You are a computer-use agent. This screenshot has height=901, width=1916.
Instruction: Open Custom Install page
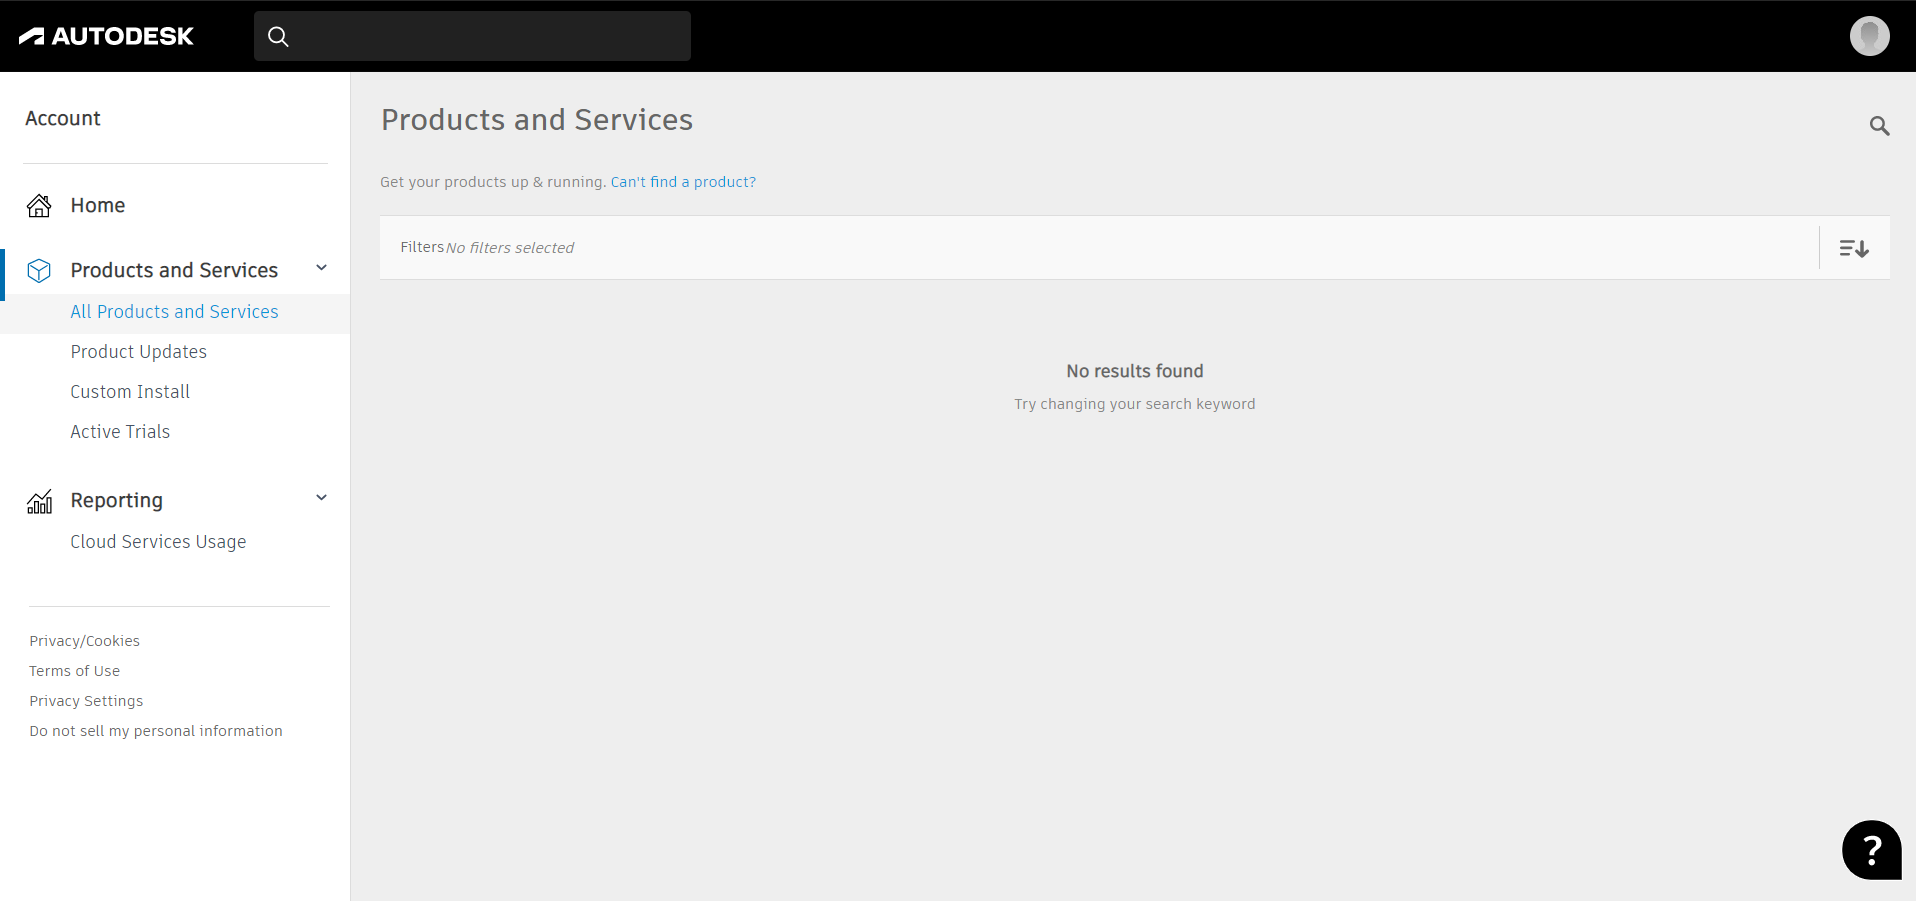click(130, 392)
